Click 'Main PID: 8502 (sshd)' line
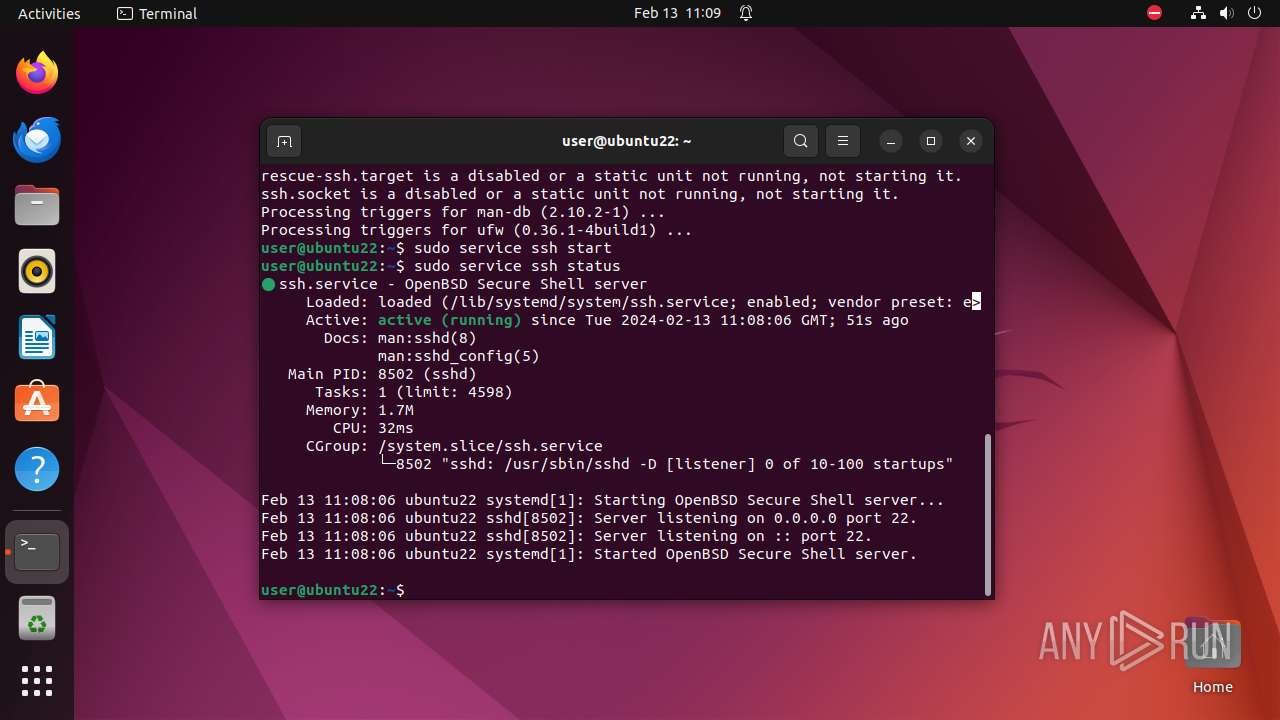The height and width of the screenshot is (720, 1280). pyautogui.click(x=382, y=374)
